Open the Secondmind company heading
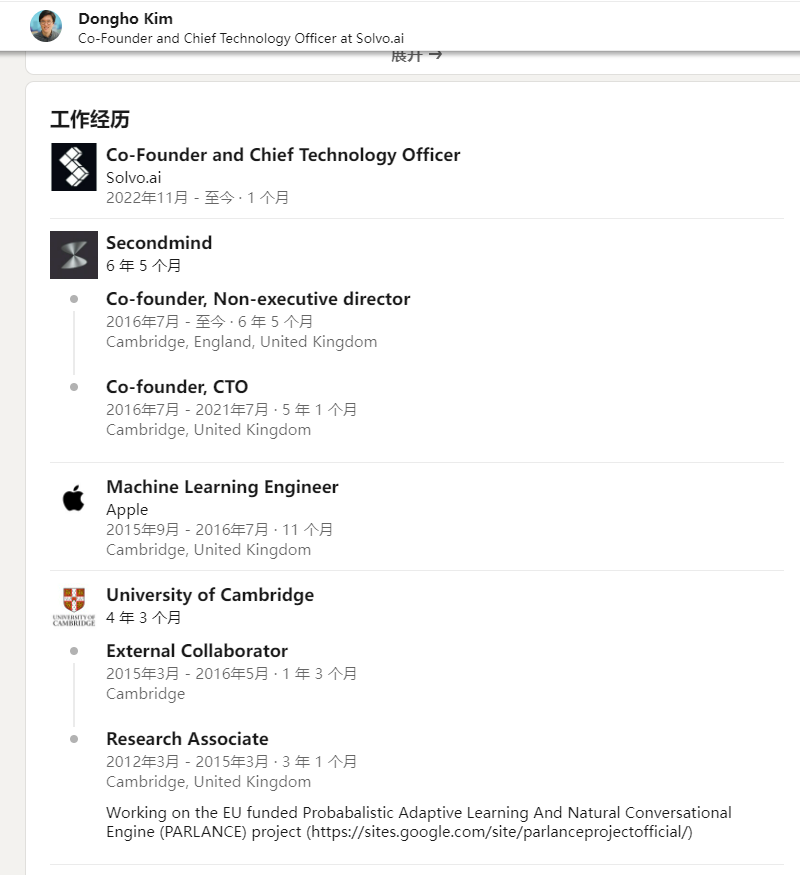 click(159, 243)
